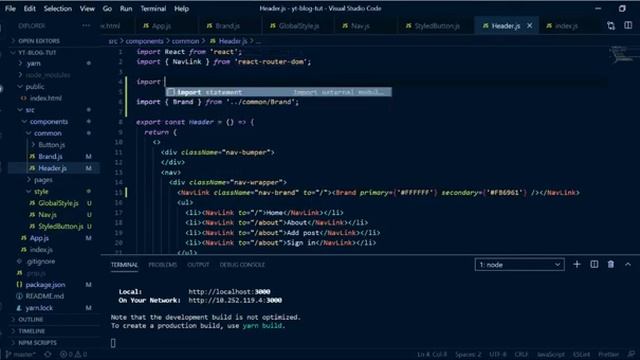Open the View menu
The width and height of the screenshot is (640, 360).
(x=87, y=9)
